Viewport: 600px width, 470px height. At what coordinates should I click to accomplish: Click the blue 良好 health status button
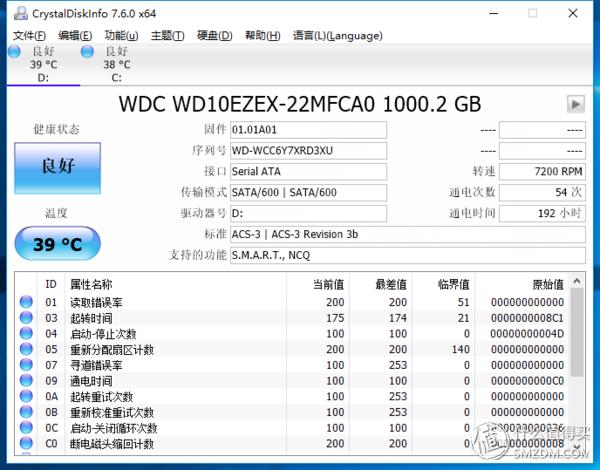(57, 168)
